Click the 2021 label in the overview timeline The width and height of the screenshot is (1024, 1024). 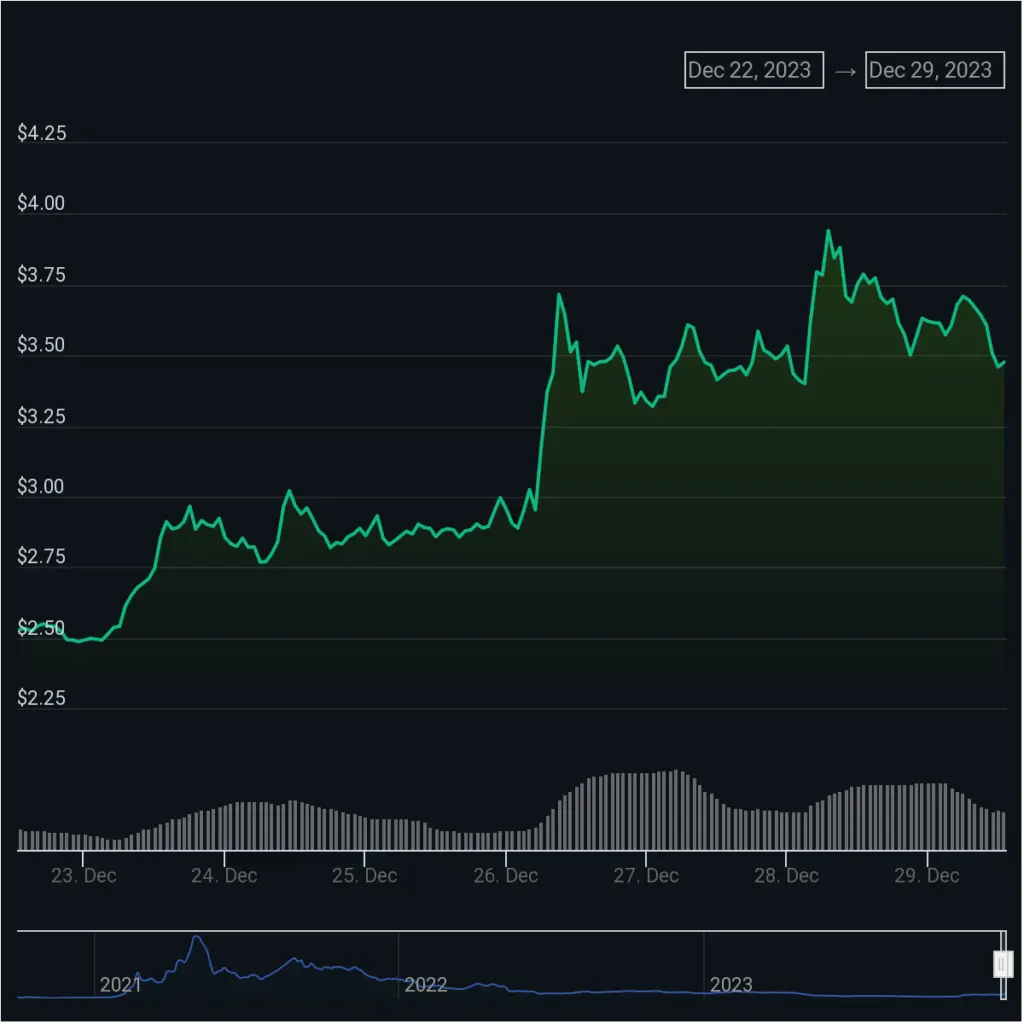point(122,985)
